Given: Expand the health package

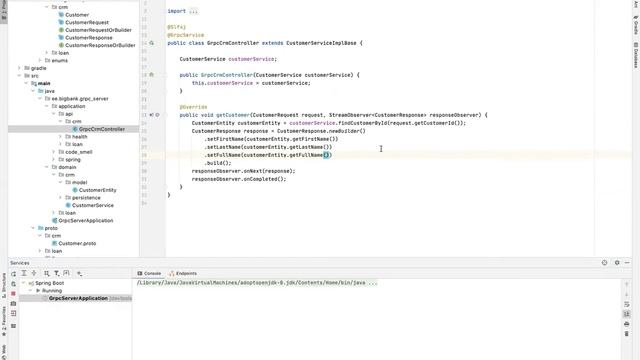Looking at the screenshot, I should pos(60,137).
